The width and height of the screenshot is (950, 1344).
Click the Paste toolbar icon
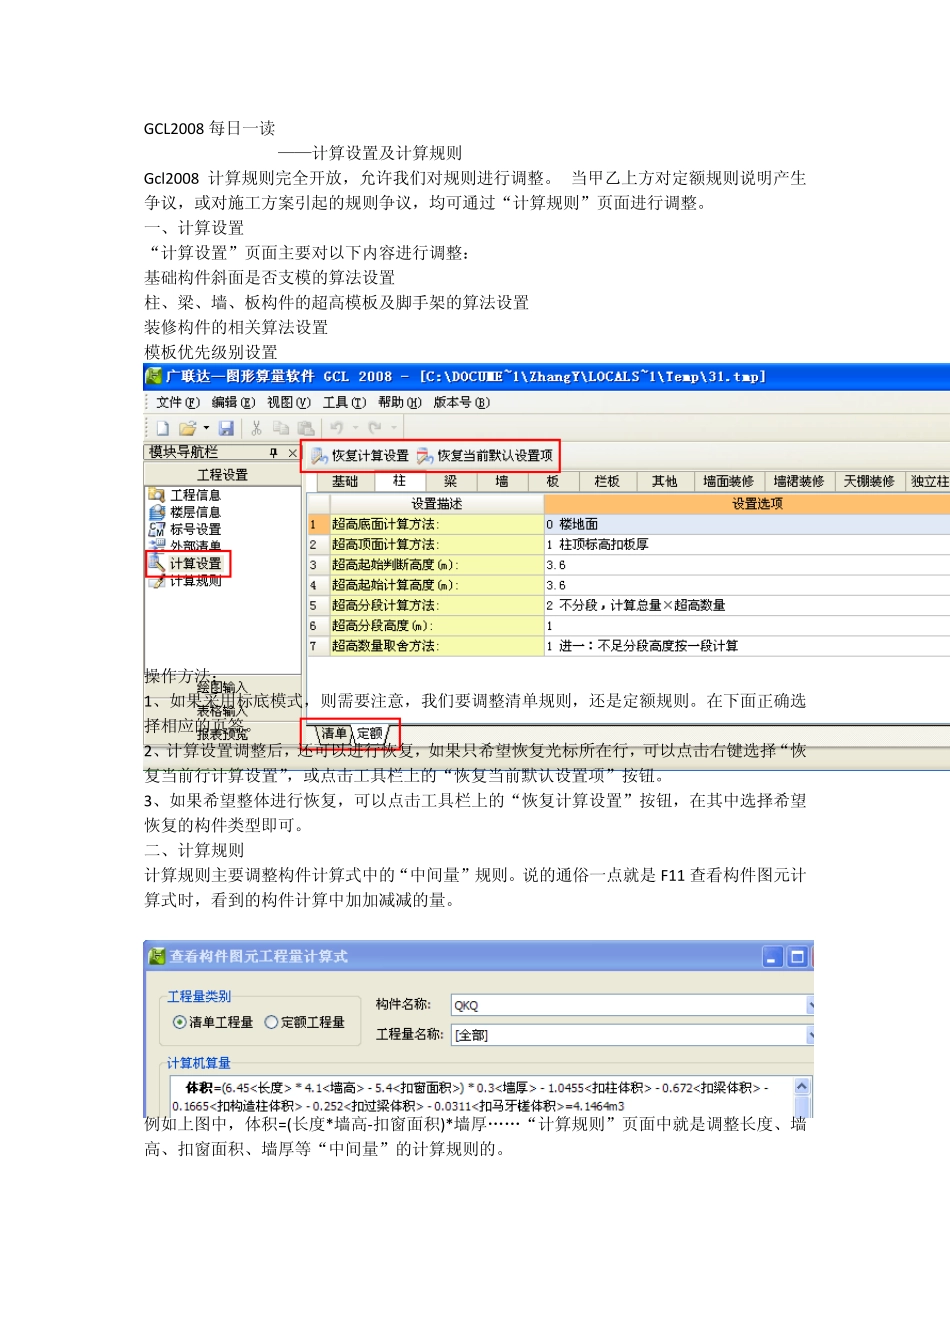305,428
